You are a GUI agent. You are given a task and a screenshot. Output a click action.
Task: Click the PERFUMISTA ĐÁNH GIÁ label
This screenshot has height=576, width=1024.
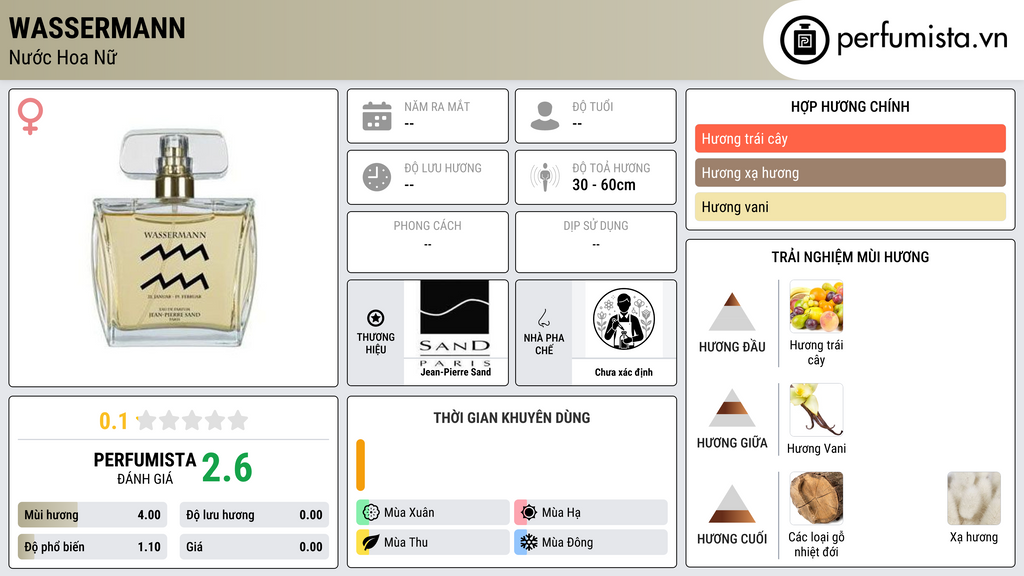pos(145,468)
